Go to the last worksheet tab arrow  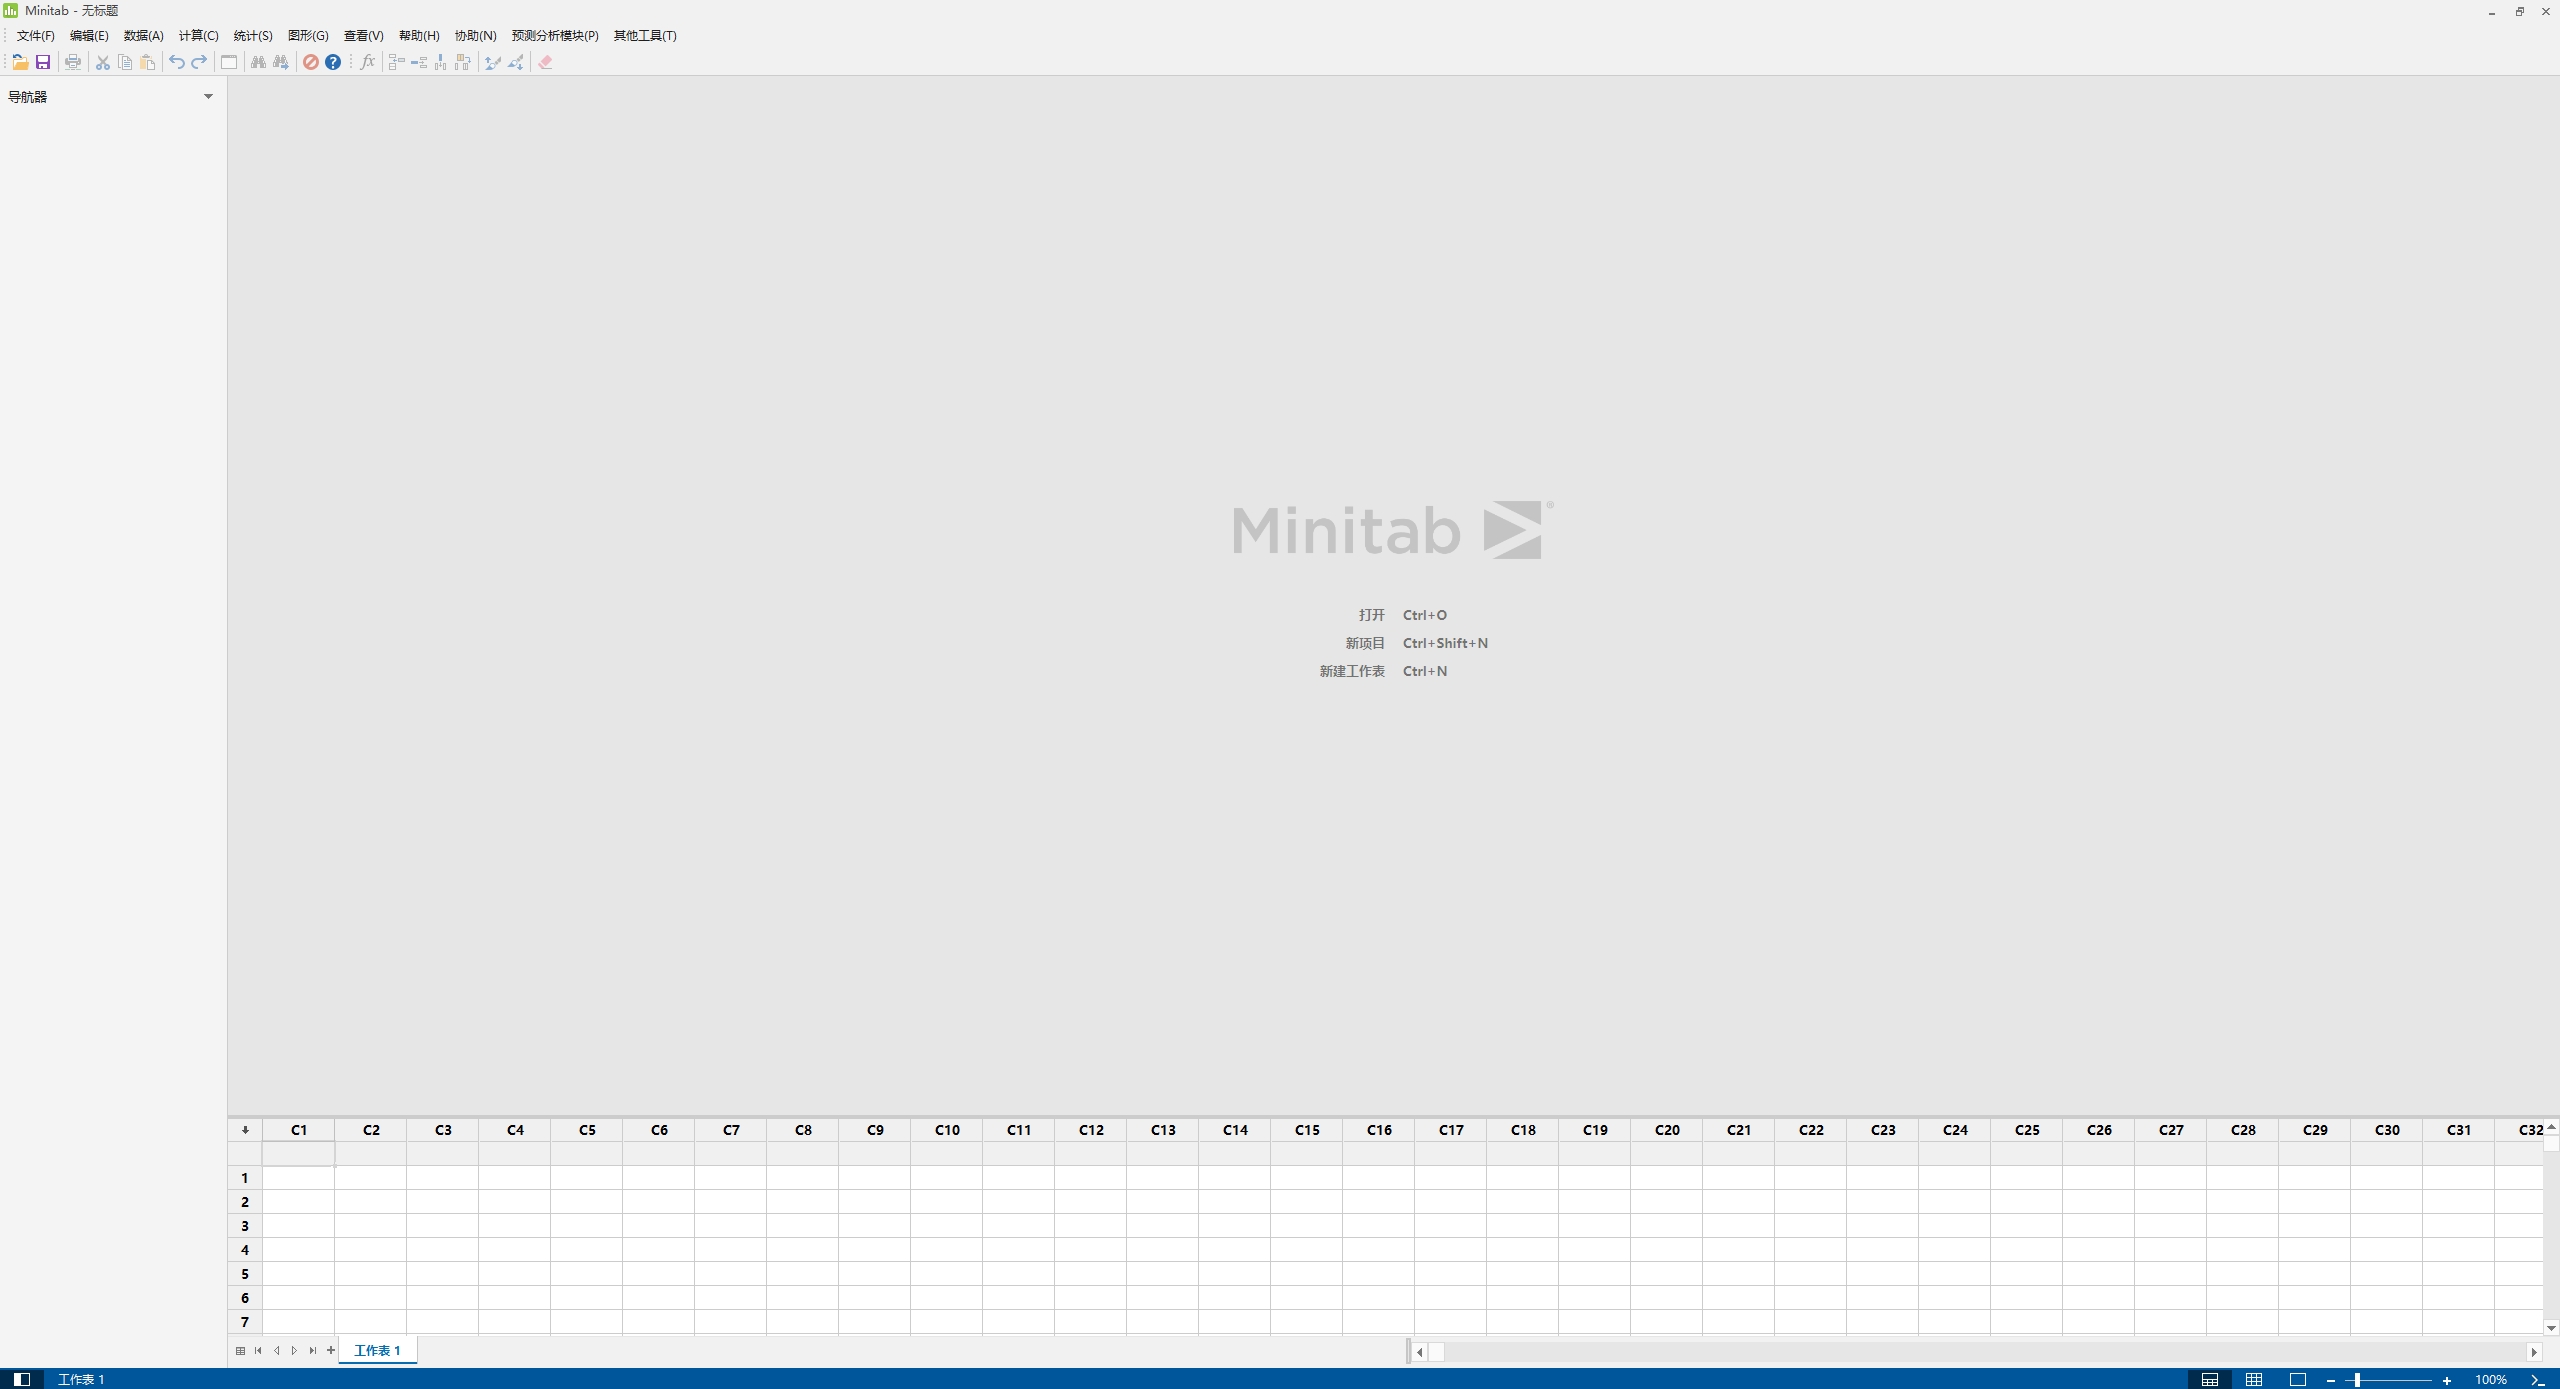click(313, 1351)
